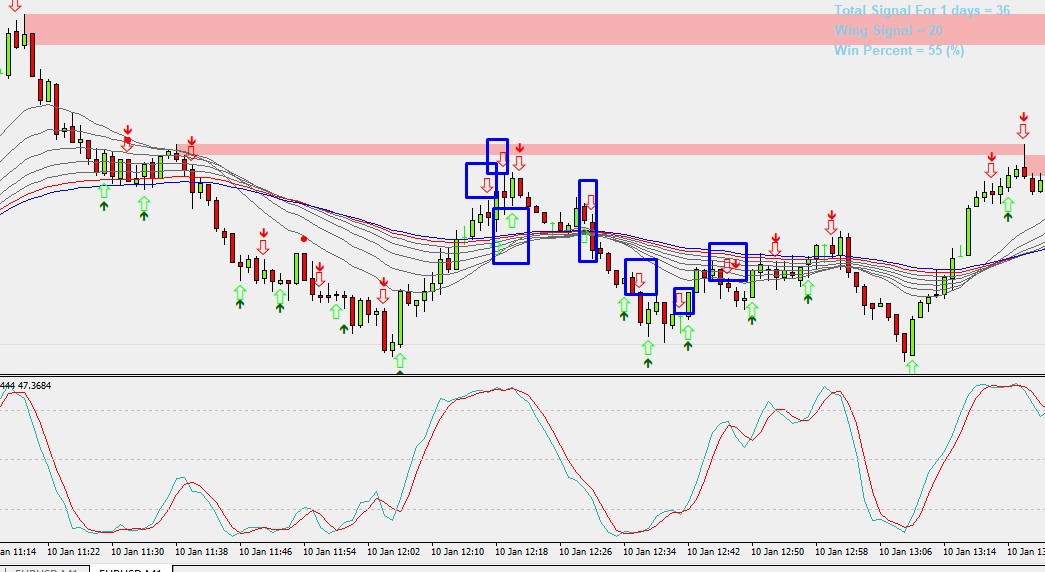This screenshot has height=572, width=1045.
Task: Click the '10 Jan 13:06' time axis label
Action: click(x=905, y=552)
